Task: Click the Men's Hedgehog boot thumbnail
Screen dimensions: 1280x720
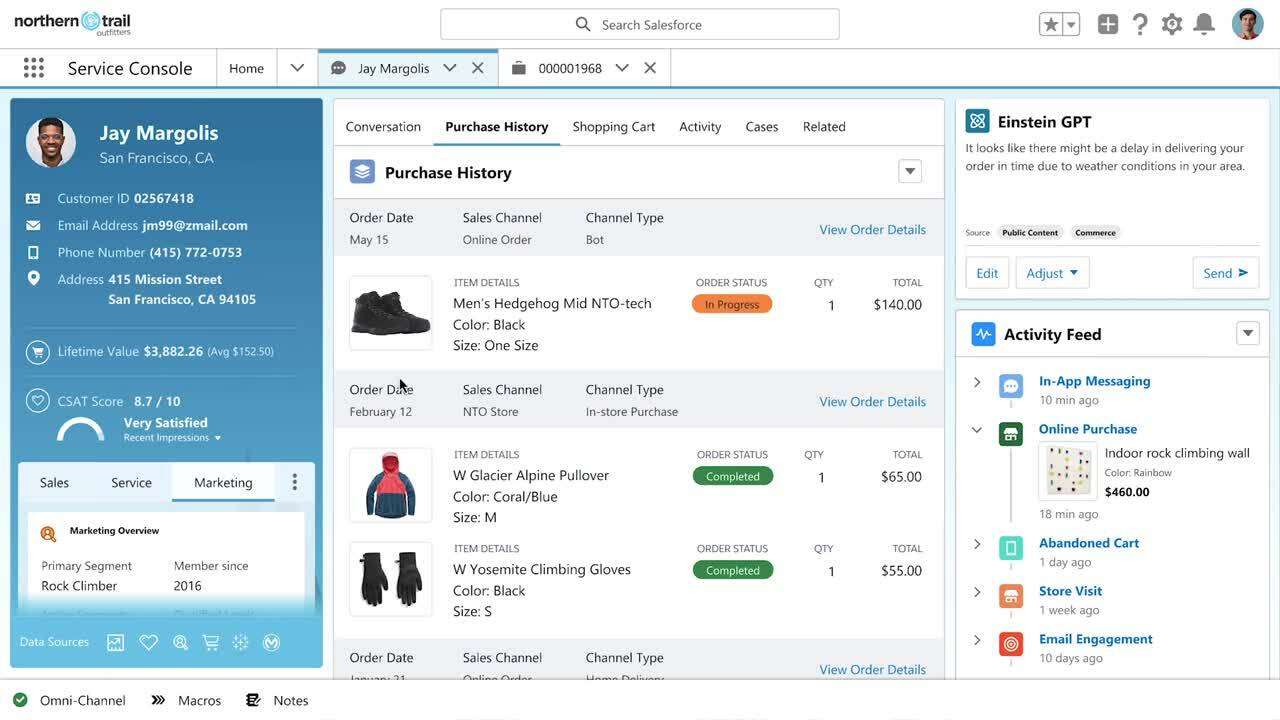Action: 391,313
